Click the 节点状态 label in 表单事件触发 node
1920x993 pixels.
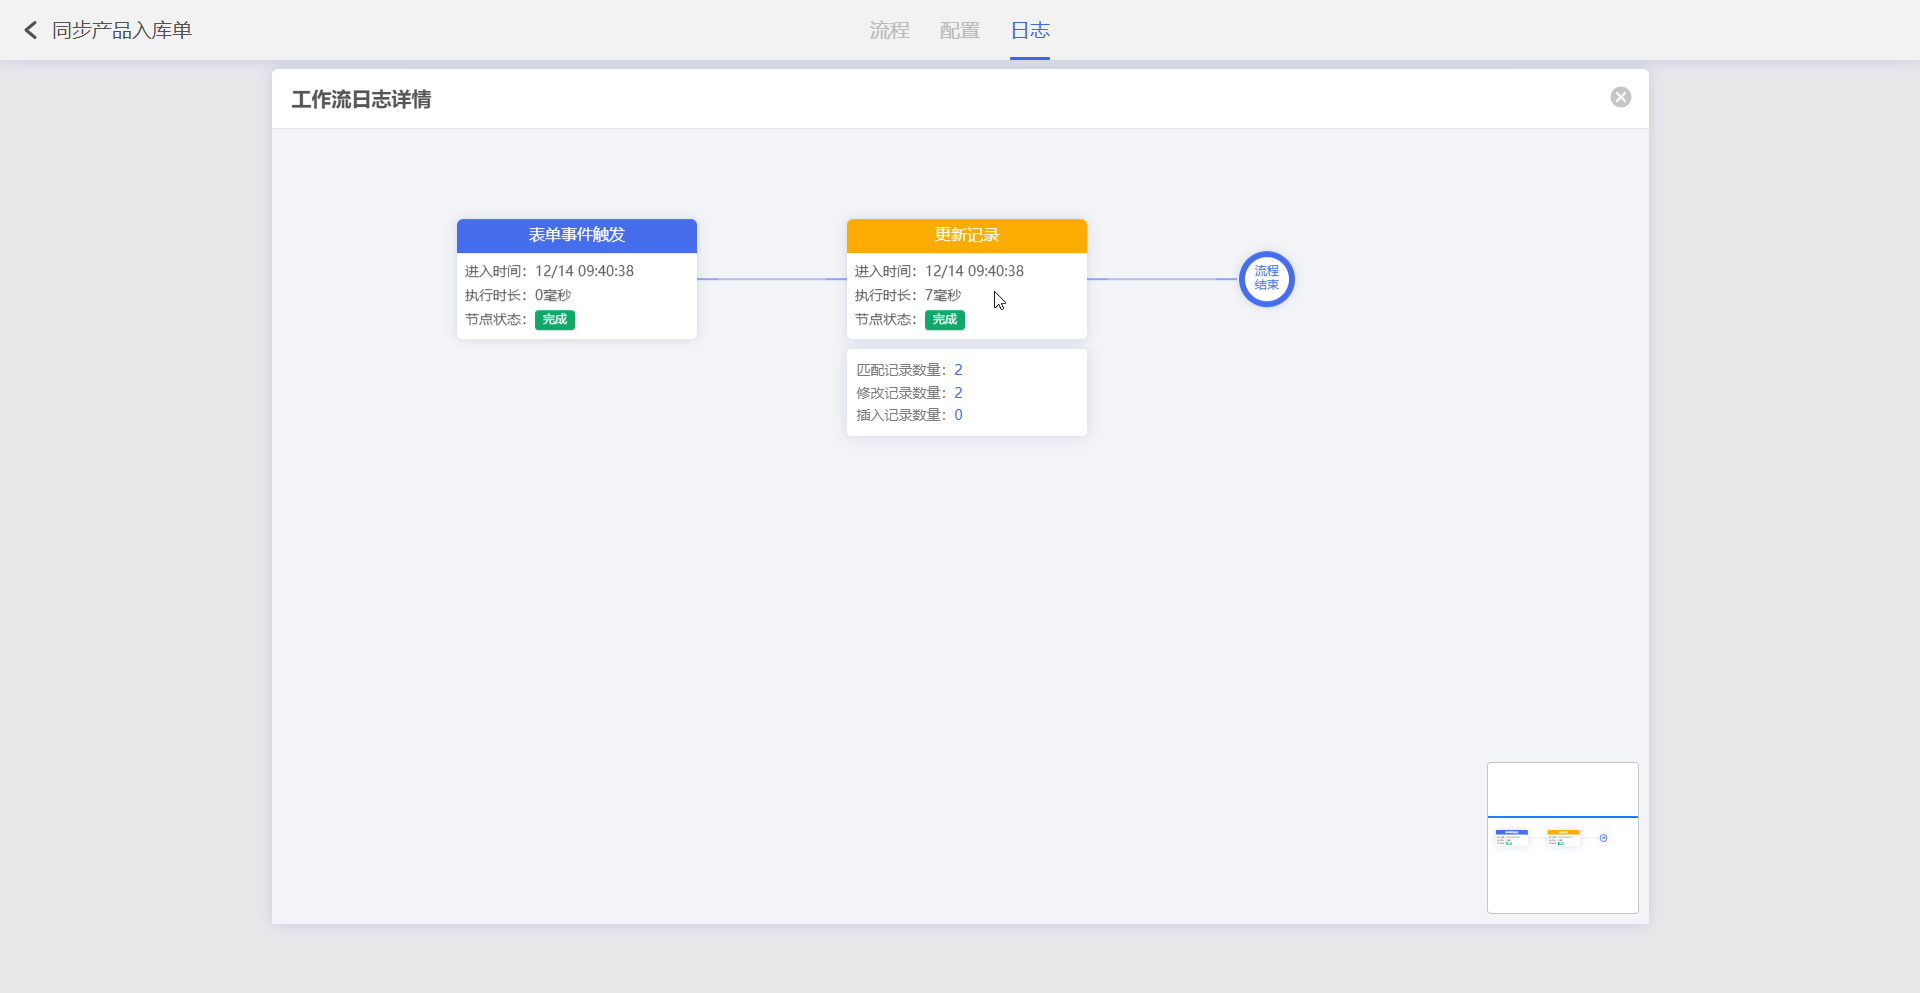click(495, 320)
